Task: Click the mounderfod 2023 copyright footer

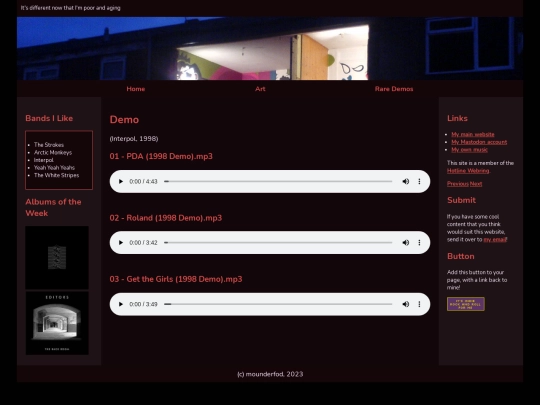Action: (270, 374)
